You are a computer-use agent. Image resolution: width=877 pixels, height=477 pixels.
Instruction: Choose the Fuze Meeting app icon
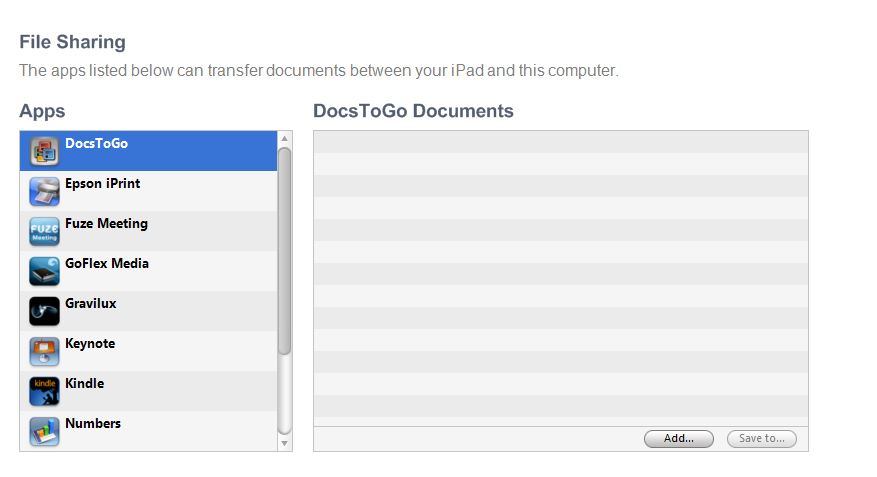44,231
